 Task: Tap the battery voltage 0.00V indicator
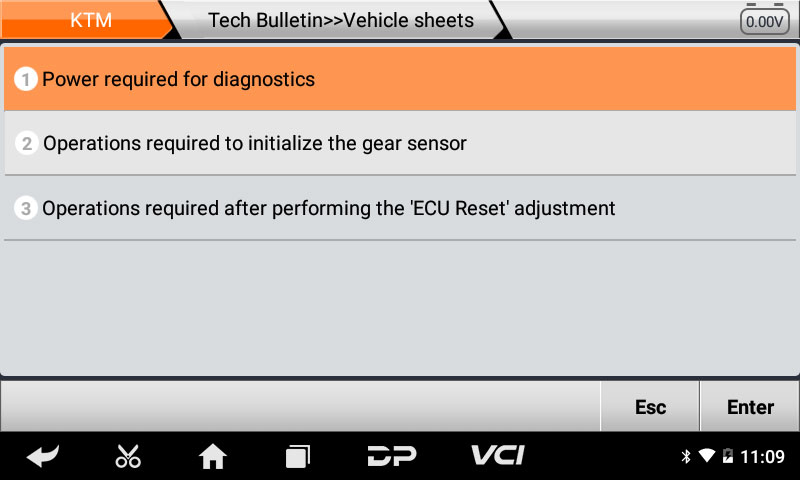(765, 20)
